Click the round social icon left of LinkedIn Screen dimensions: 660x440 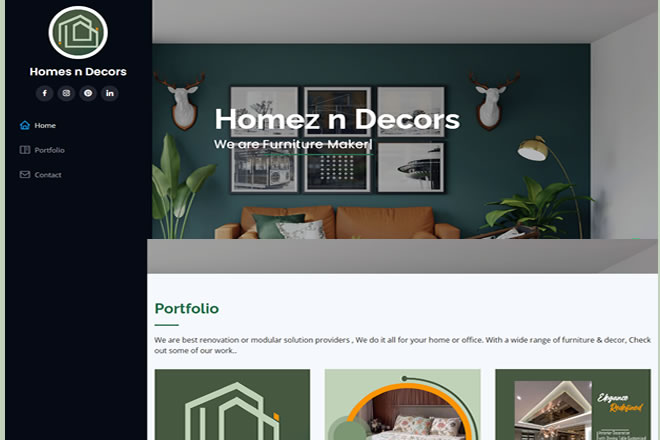(88, 93)
